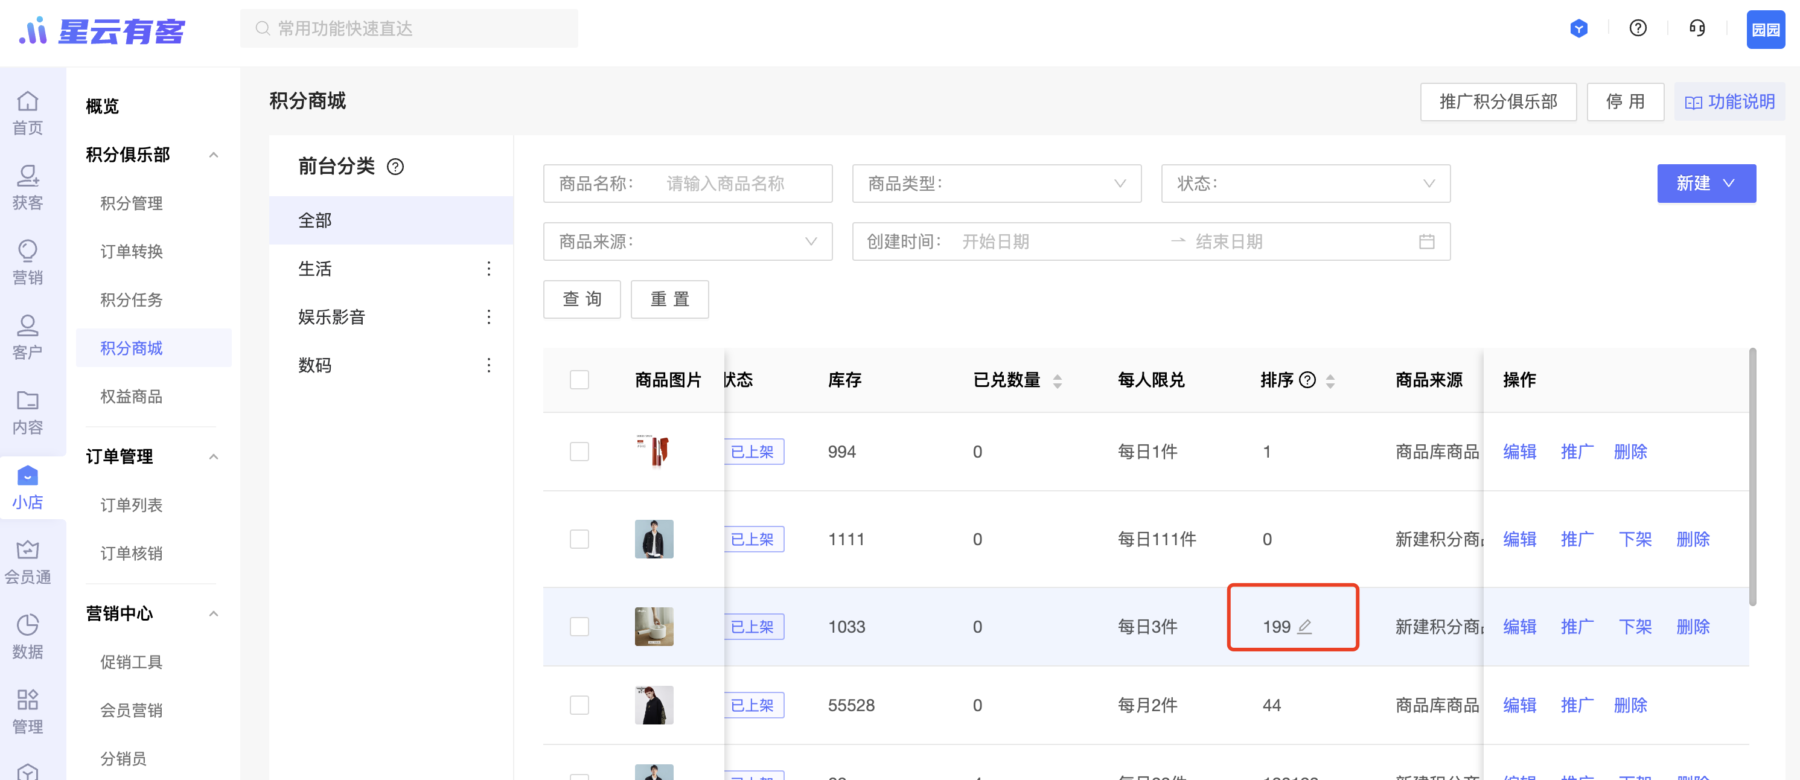This screenshot has width=1800, height=780.
Task: Sort by 已兑数量 column arrows
Action: [x=1057, y=381]
